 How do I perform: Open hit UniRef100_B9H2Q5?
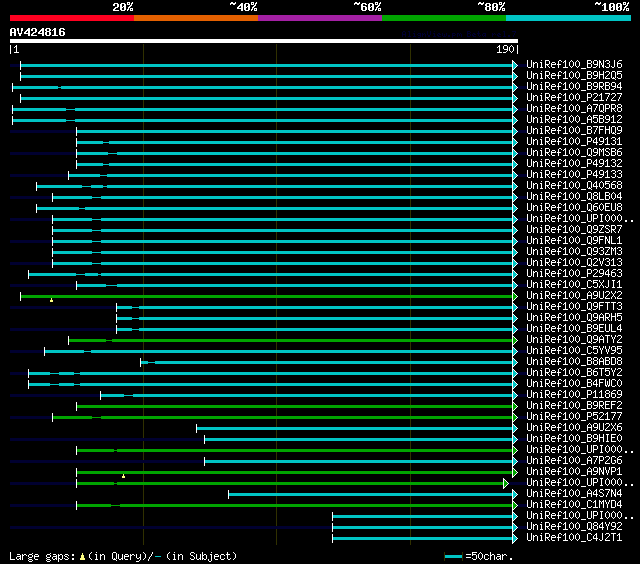tap(574, 75)
